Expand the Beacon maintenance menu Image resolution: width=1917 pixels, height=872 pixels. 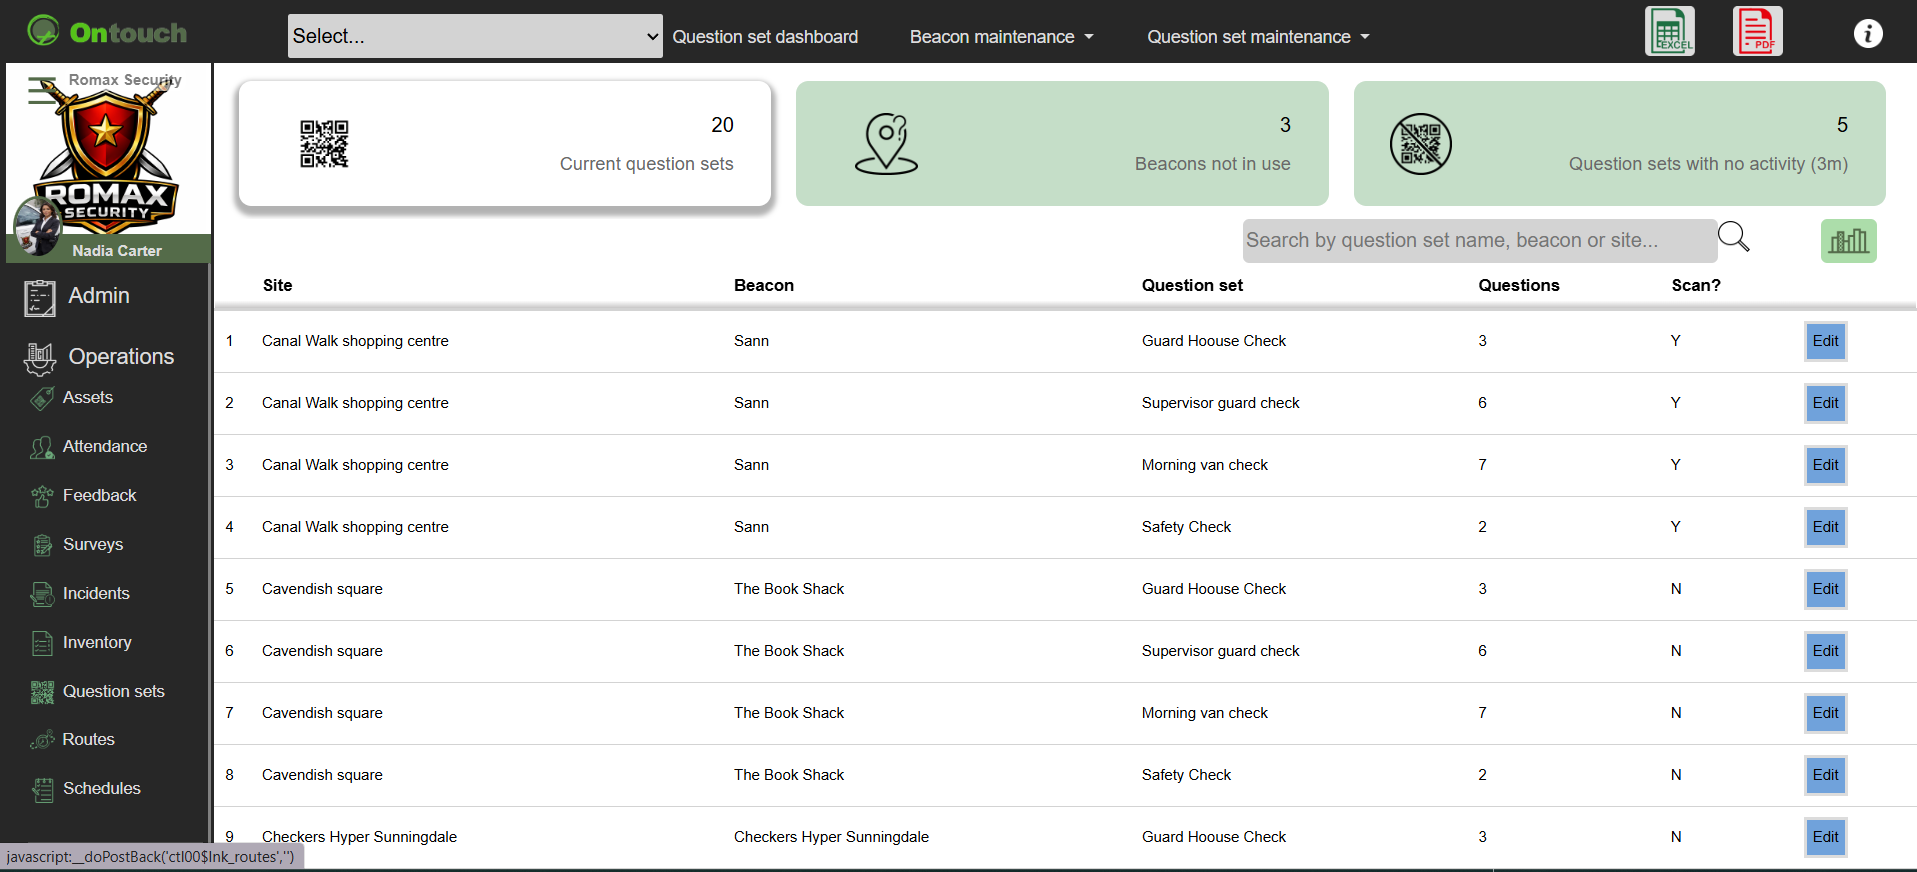coord(1001,37)
